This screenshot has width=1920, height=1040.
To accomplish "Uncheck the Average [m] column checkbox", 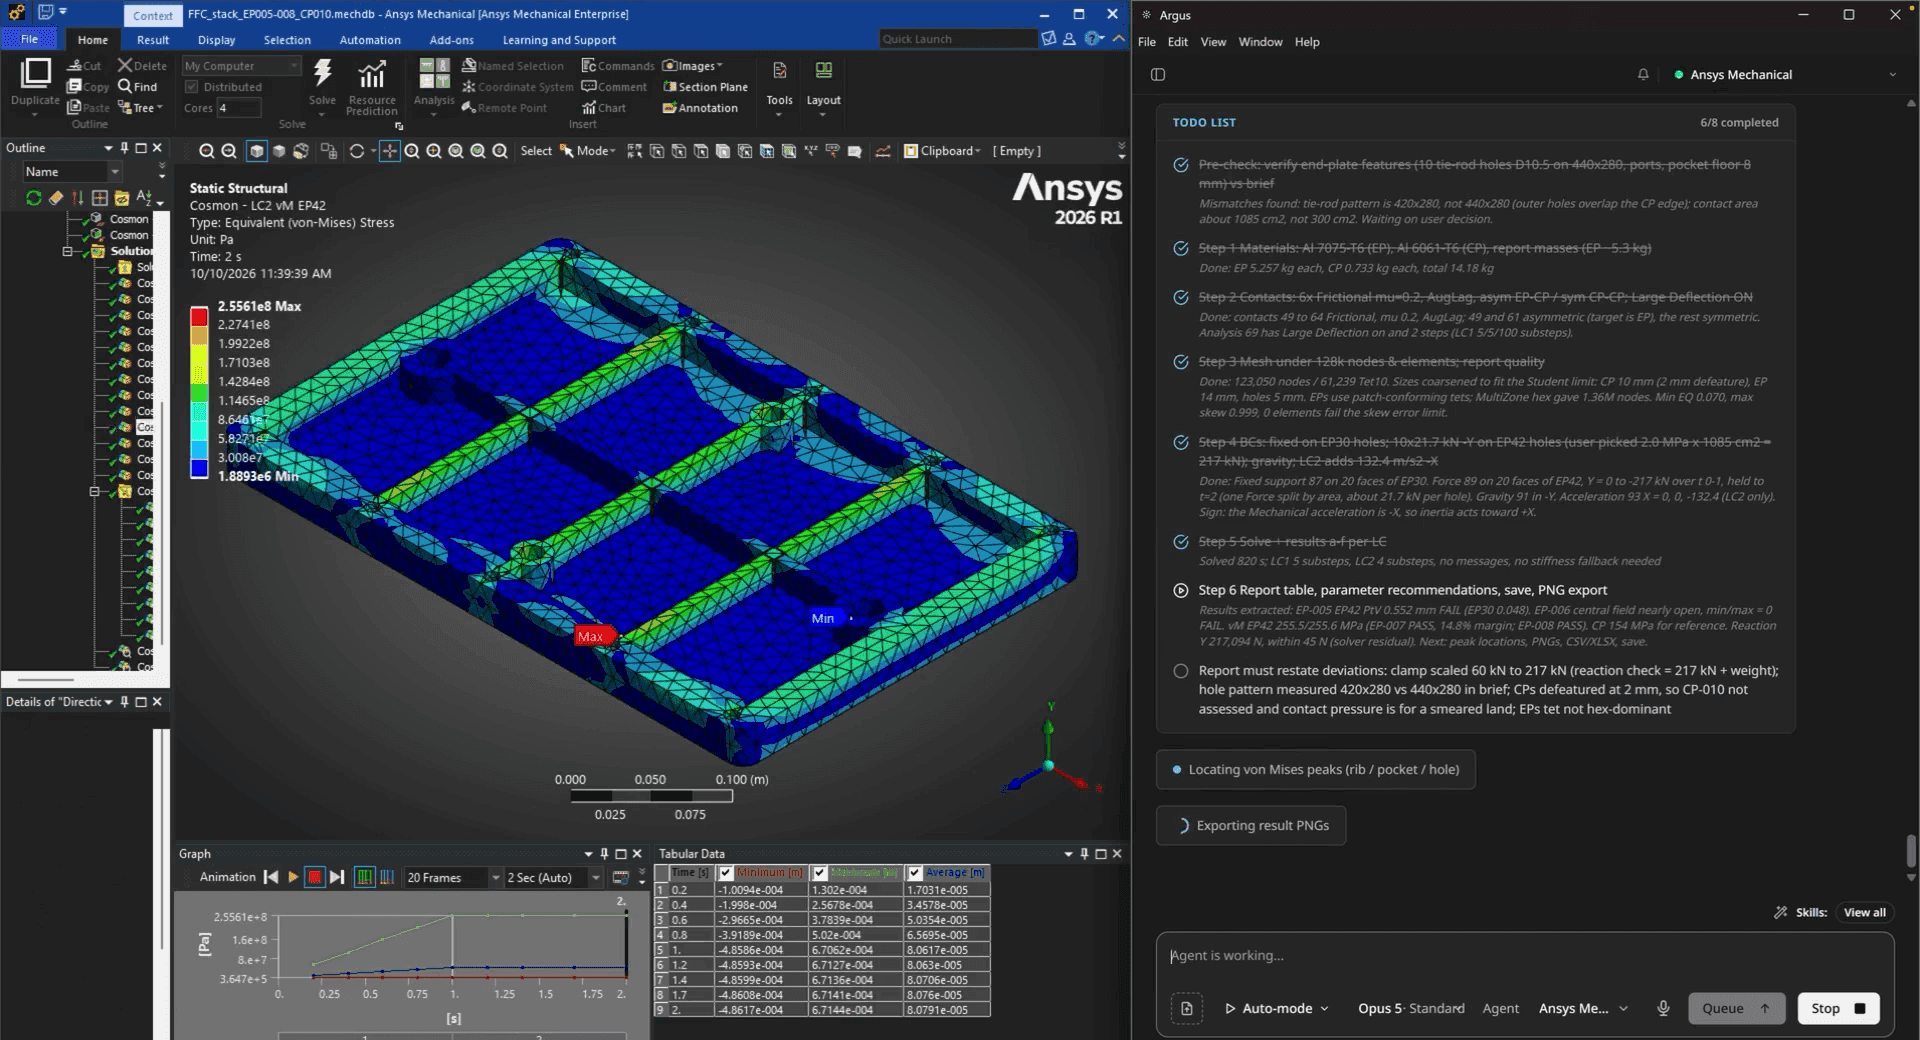I will coord(914,873).
